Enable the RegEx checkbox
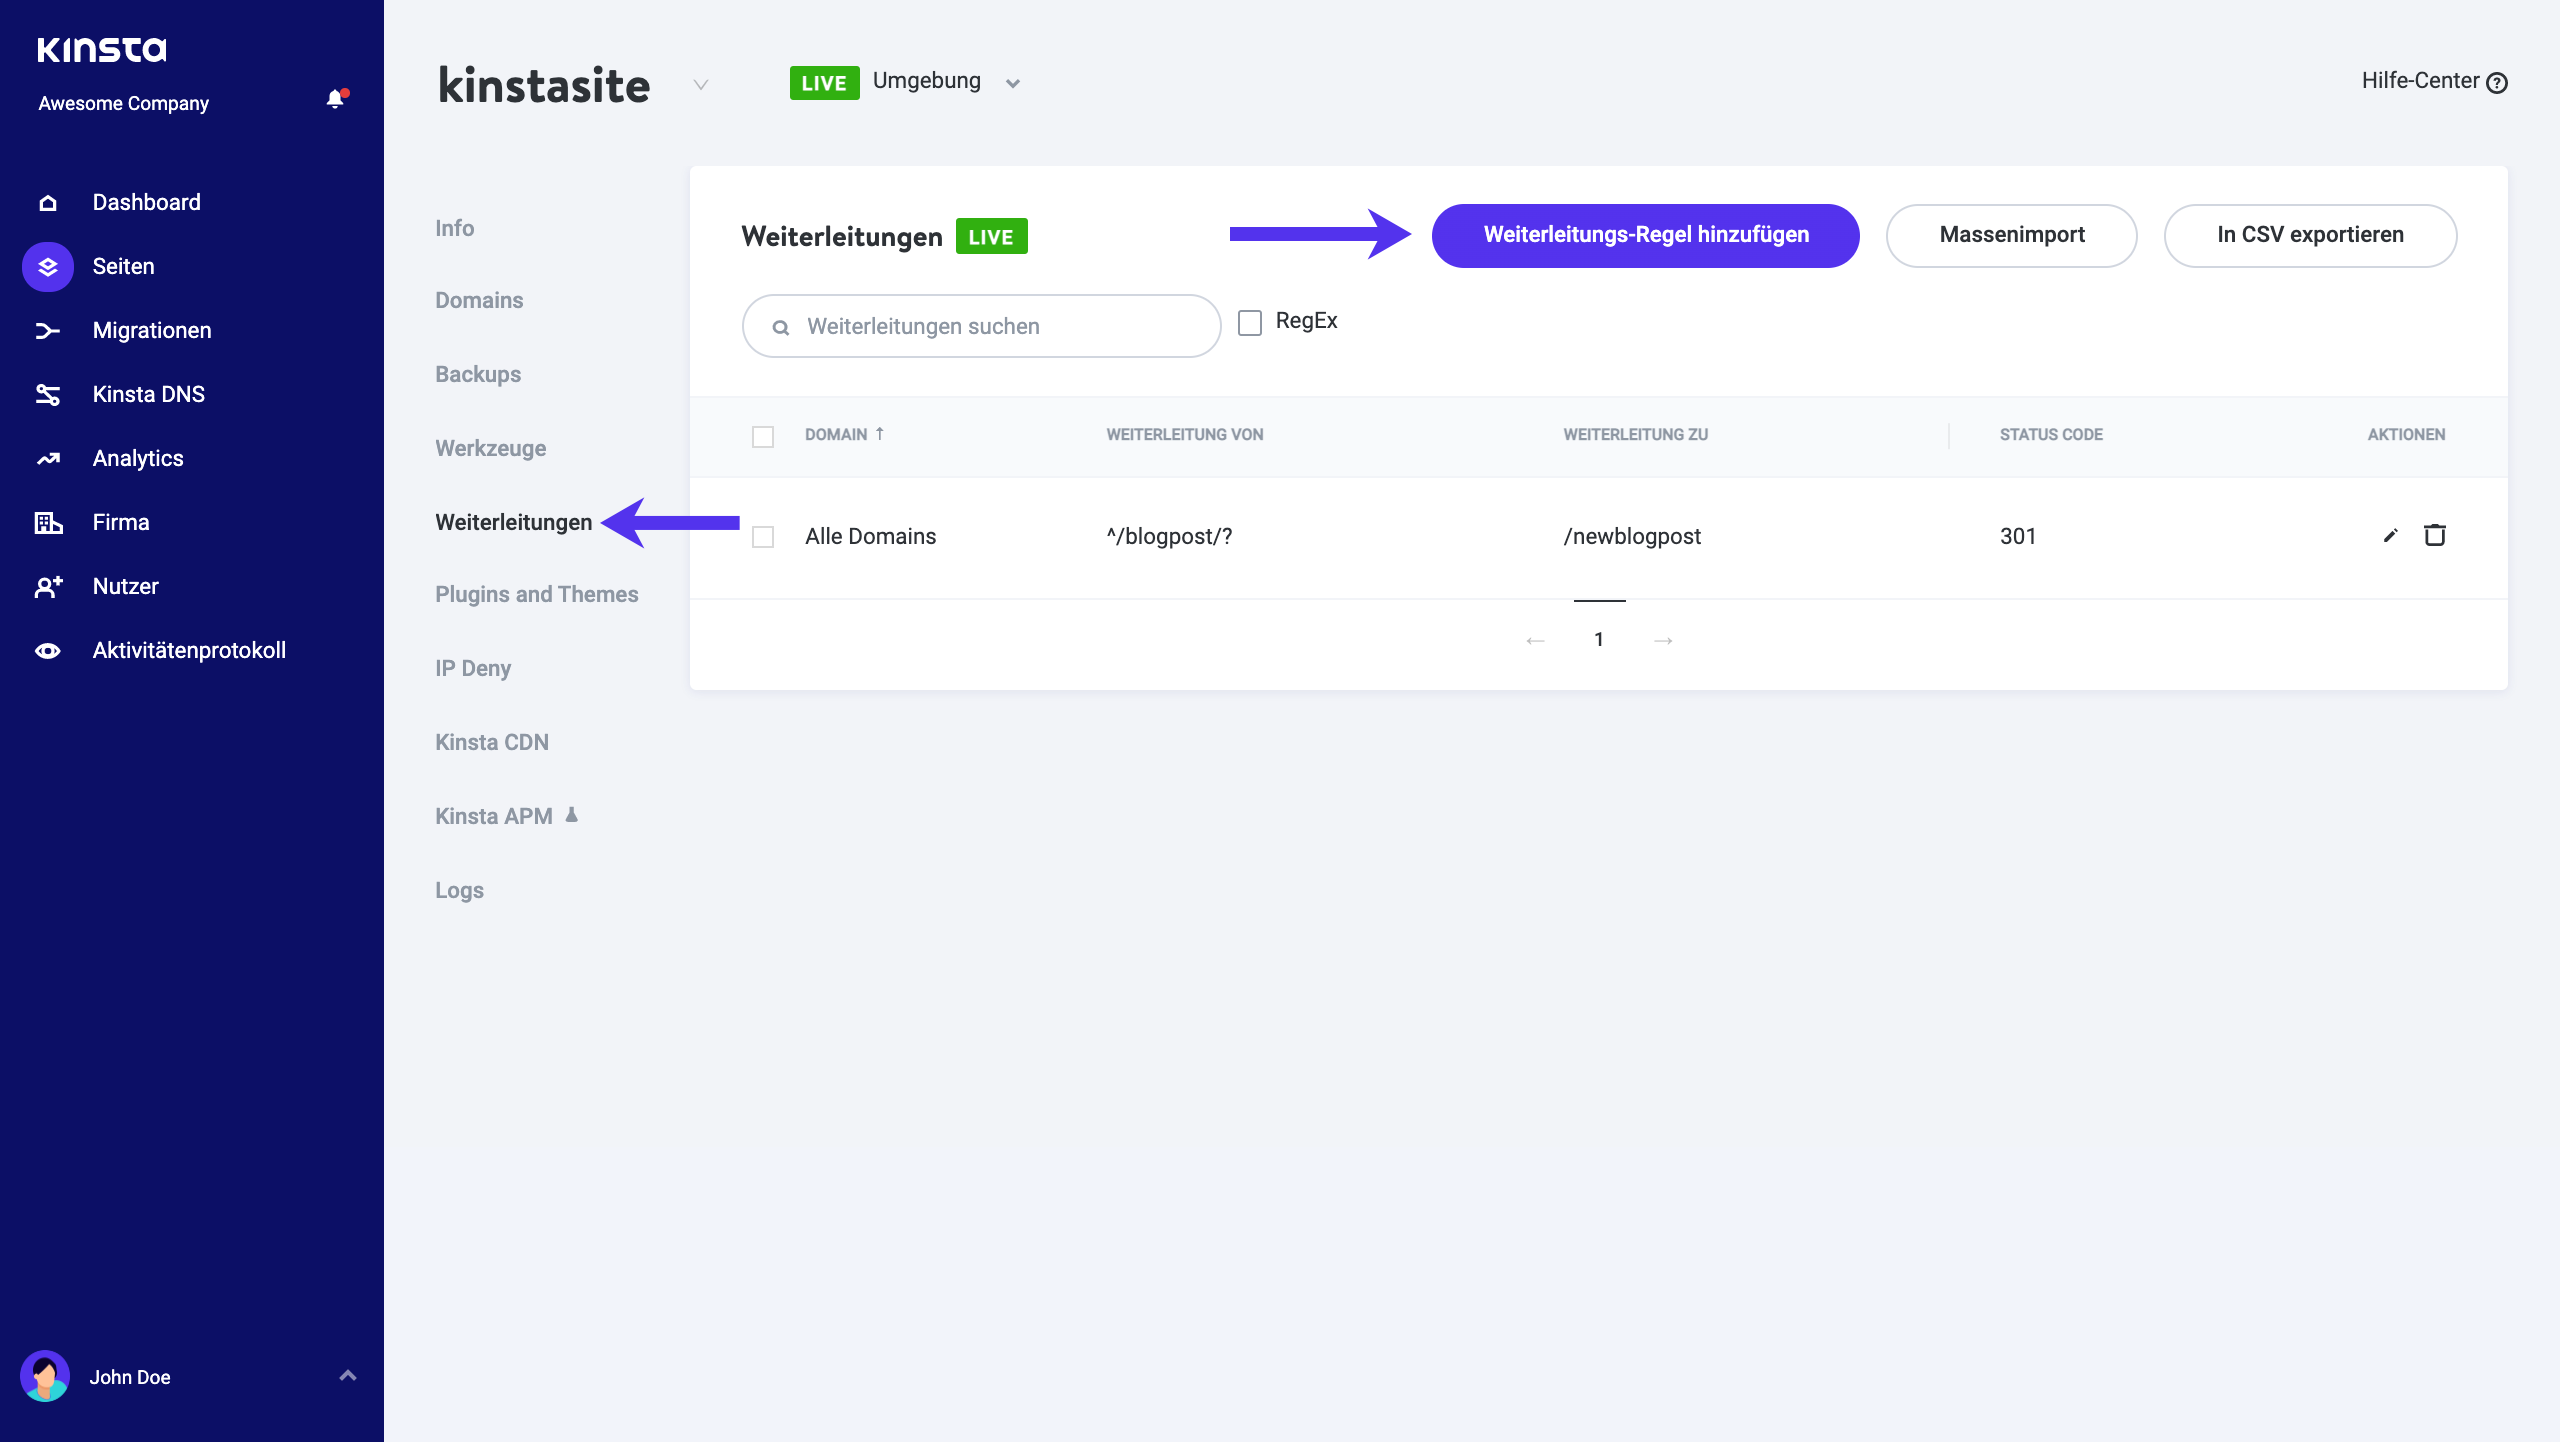Screen dimensions: 2560x1442 (x=1250, y=321)
